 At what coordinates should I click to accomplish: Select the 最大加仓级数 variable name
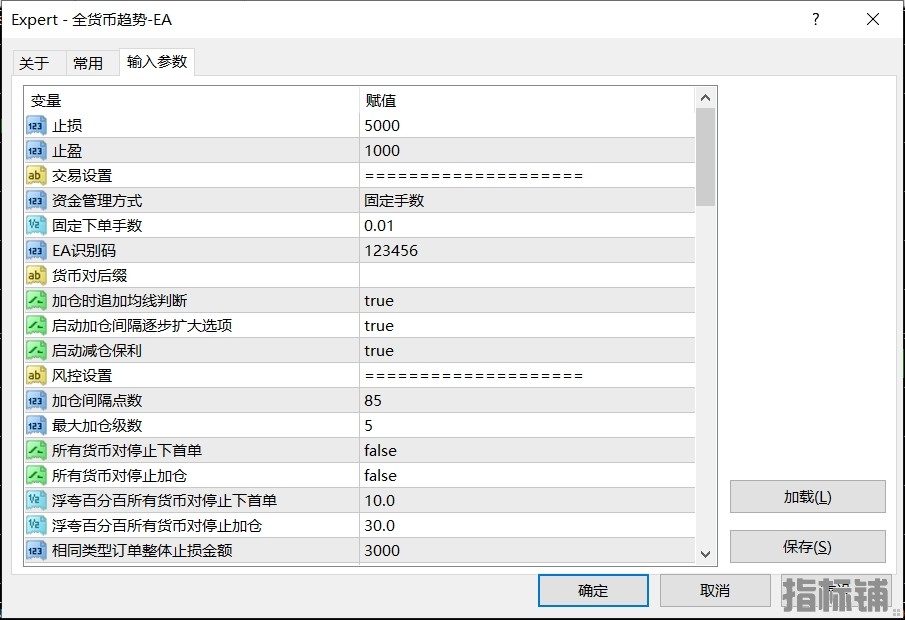97,425
